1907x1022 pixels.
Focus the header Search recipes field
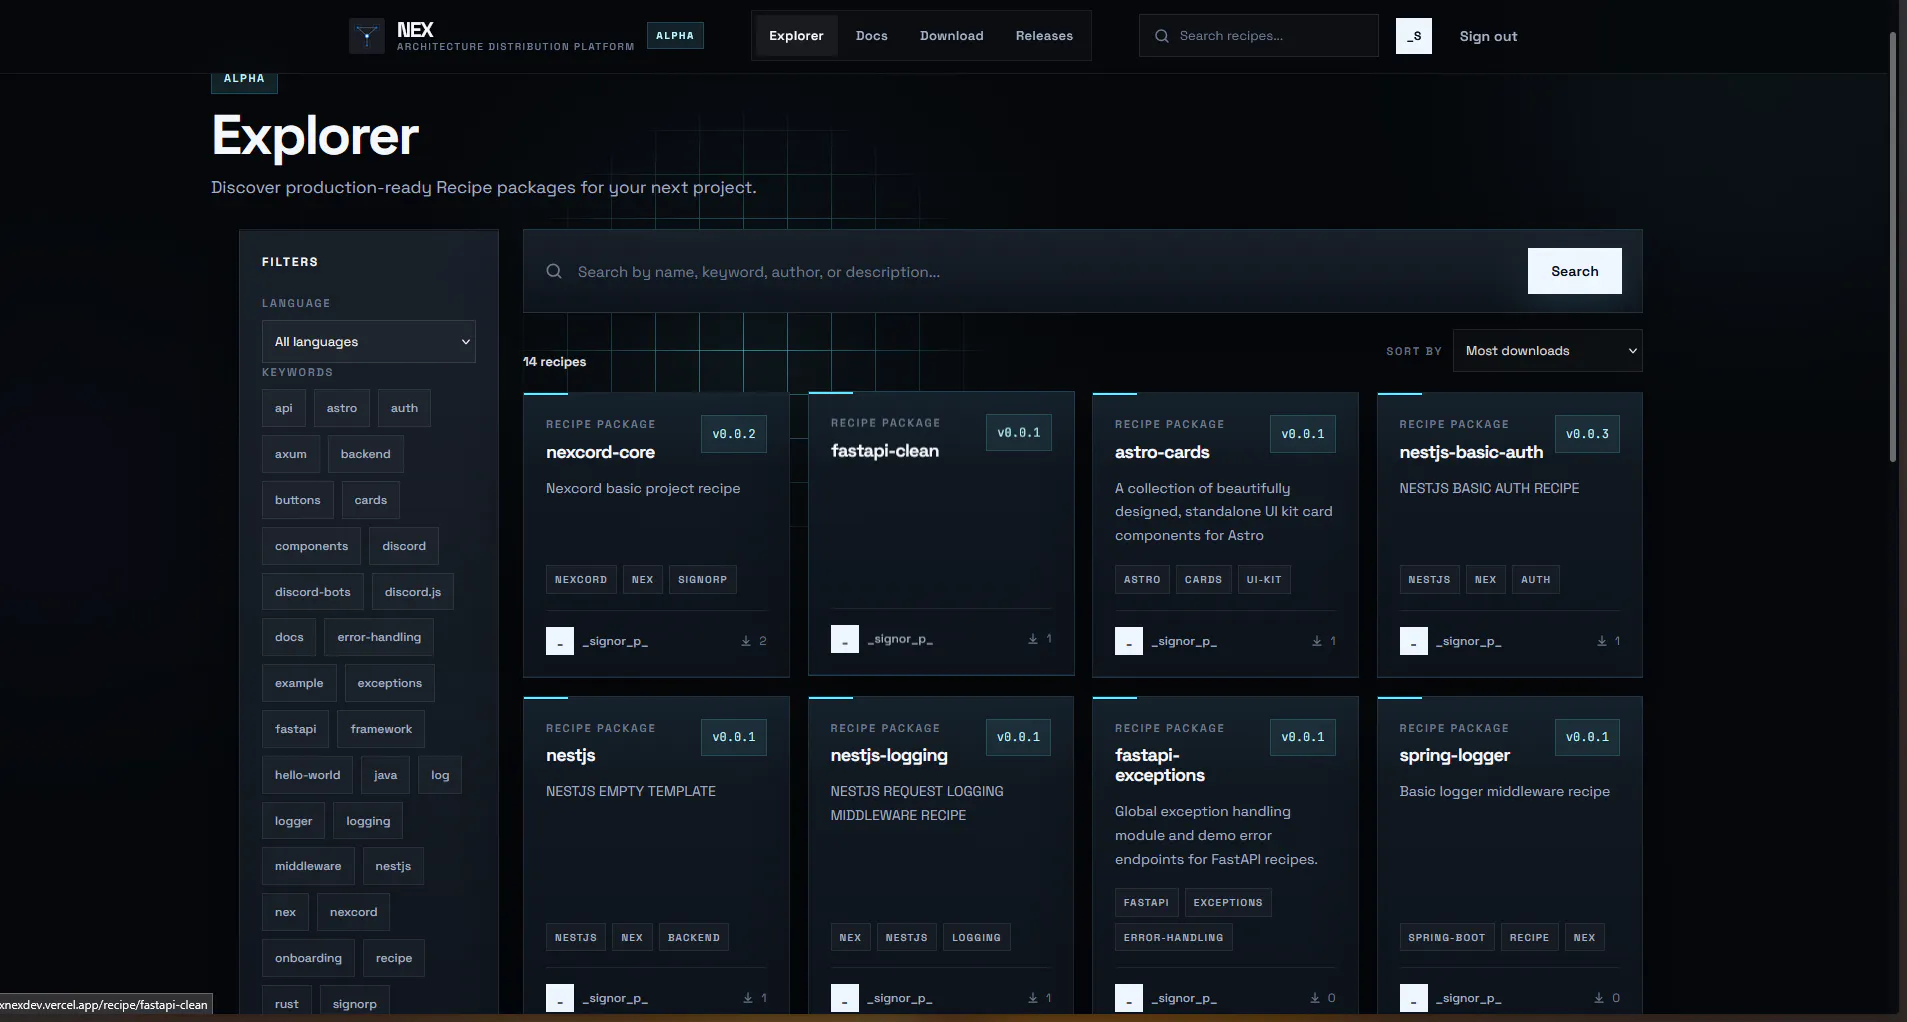(x=1259, y=36)
